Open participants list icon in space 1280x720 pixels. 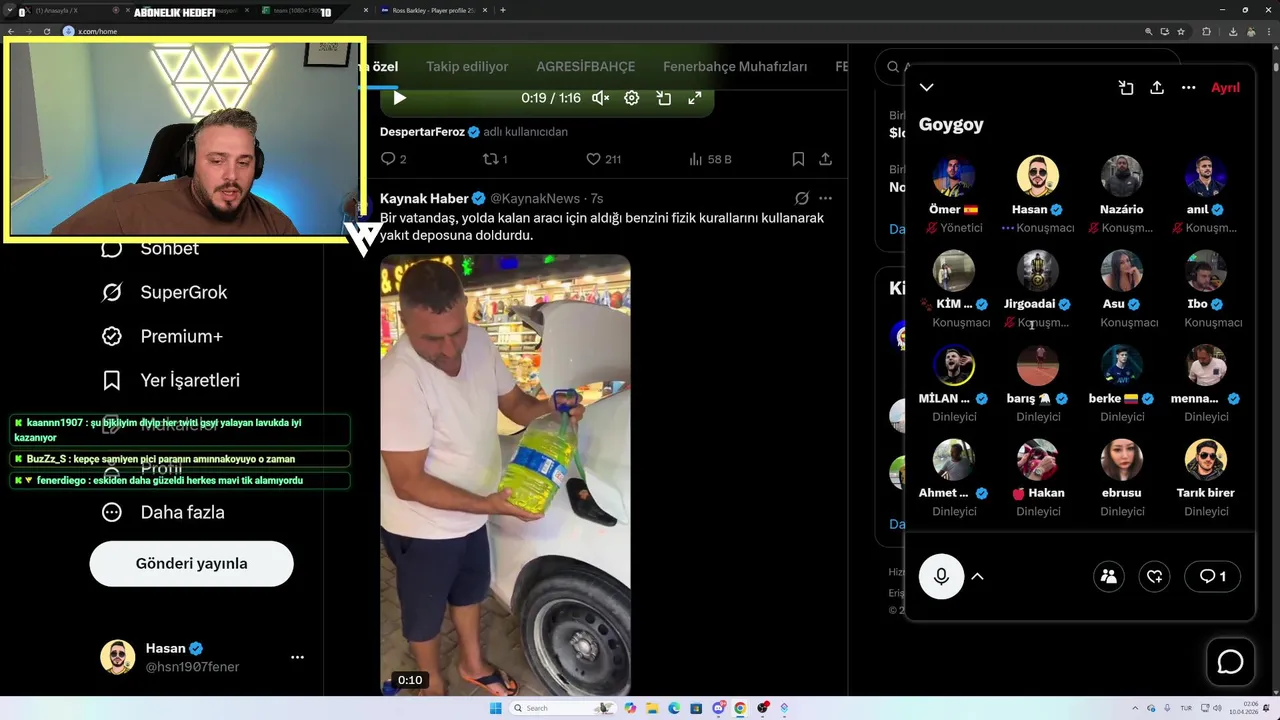(1108, 576)
